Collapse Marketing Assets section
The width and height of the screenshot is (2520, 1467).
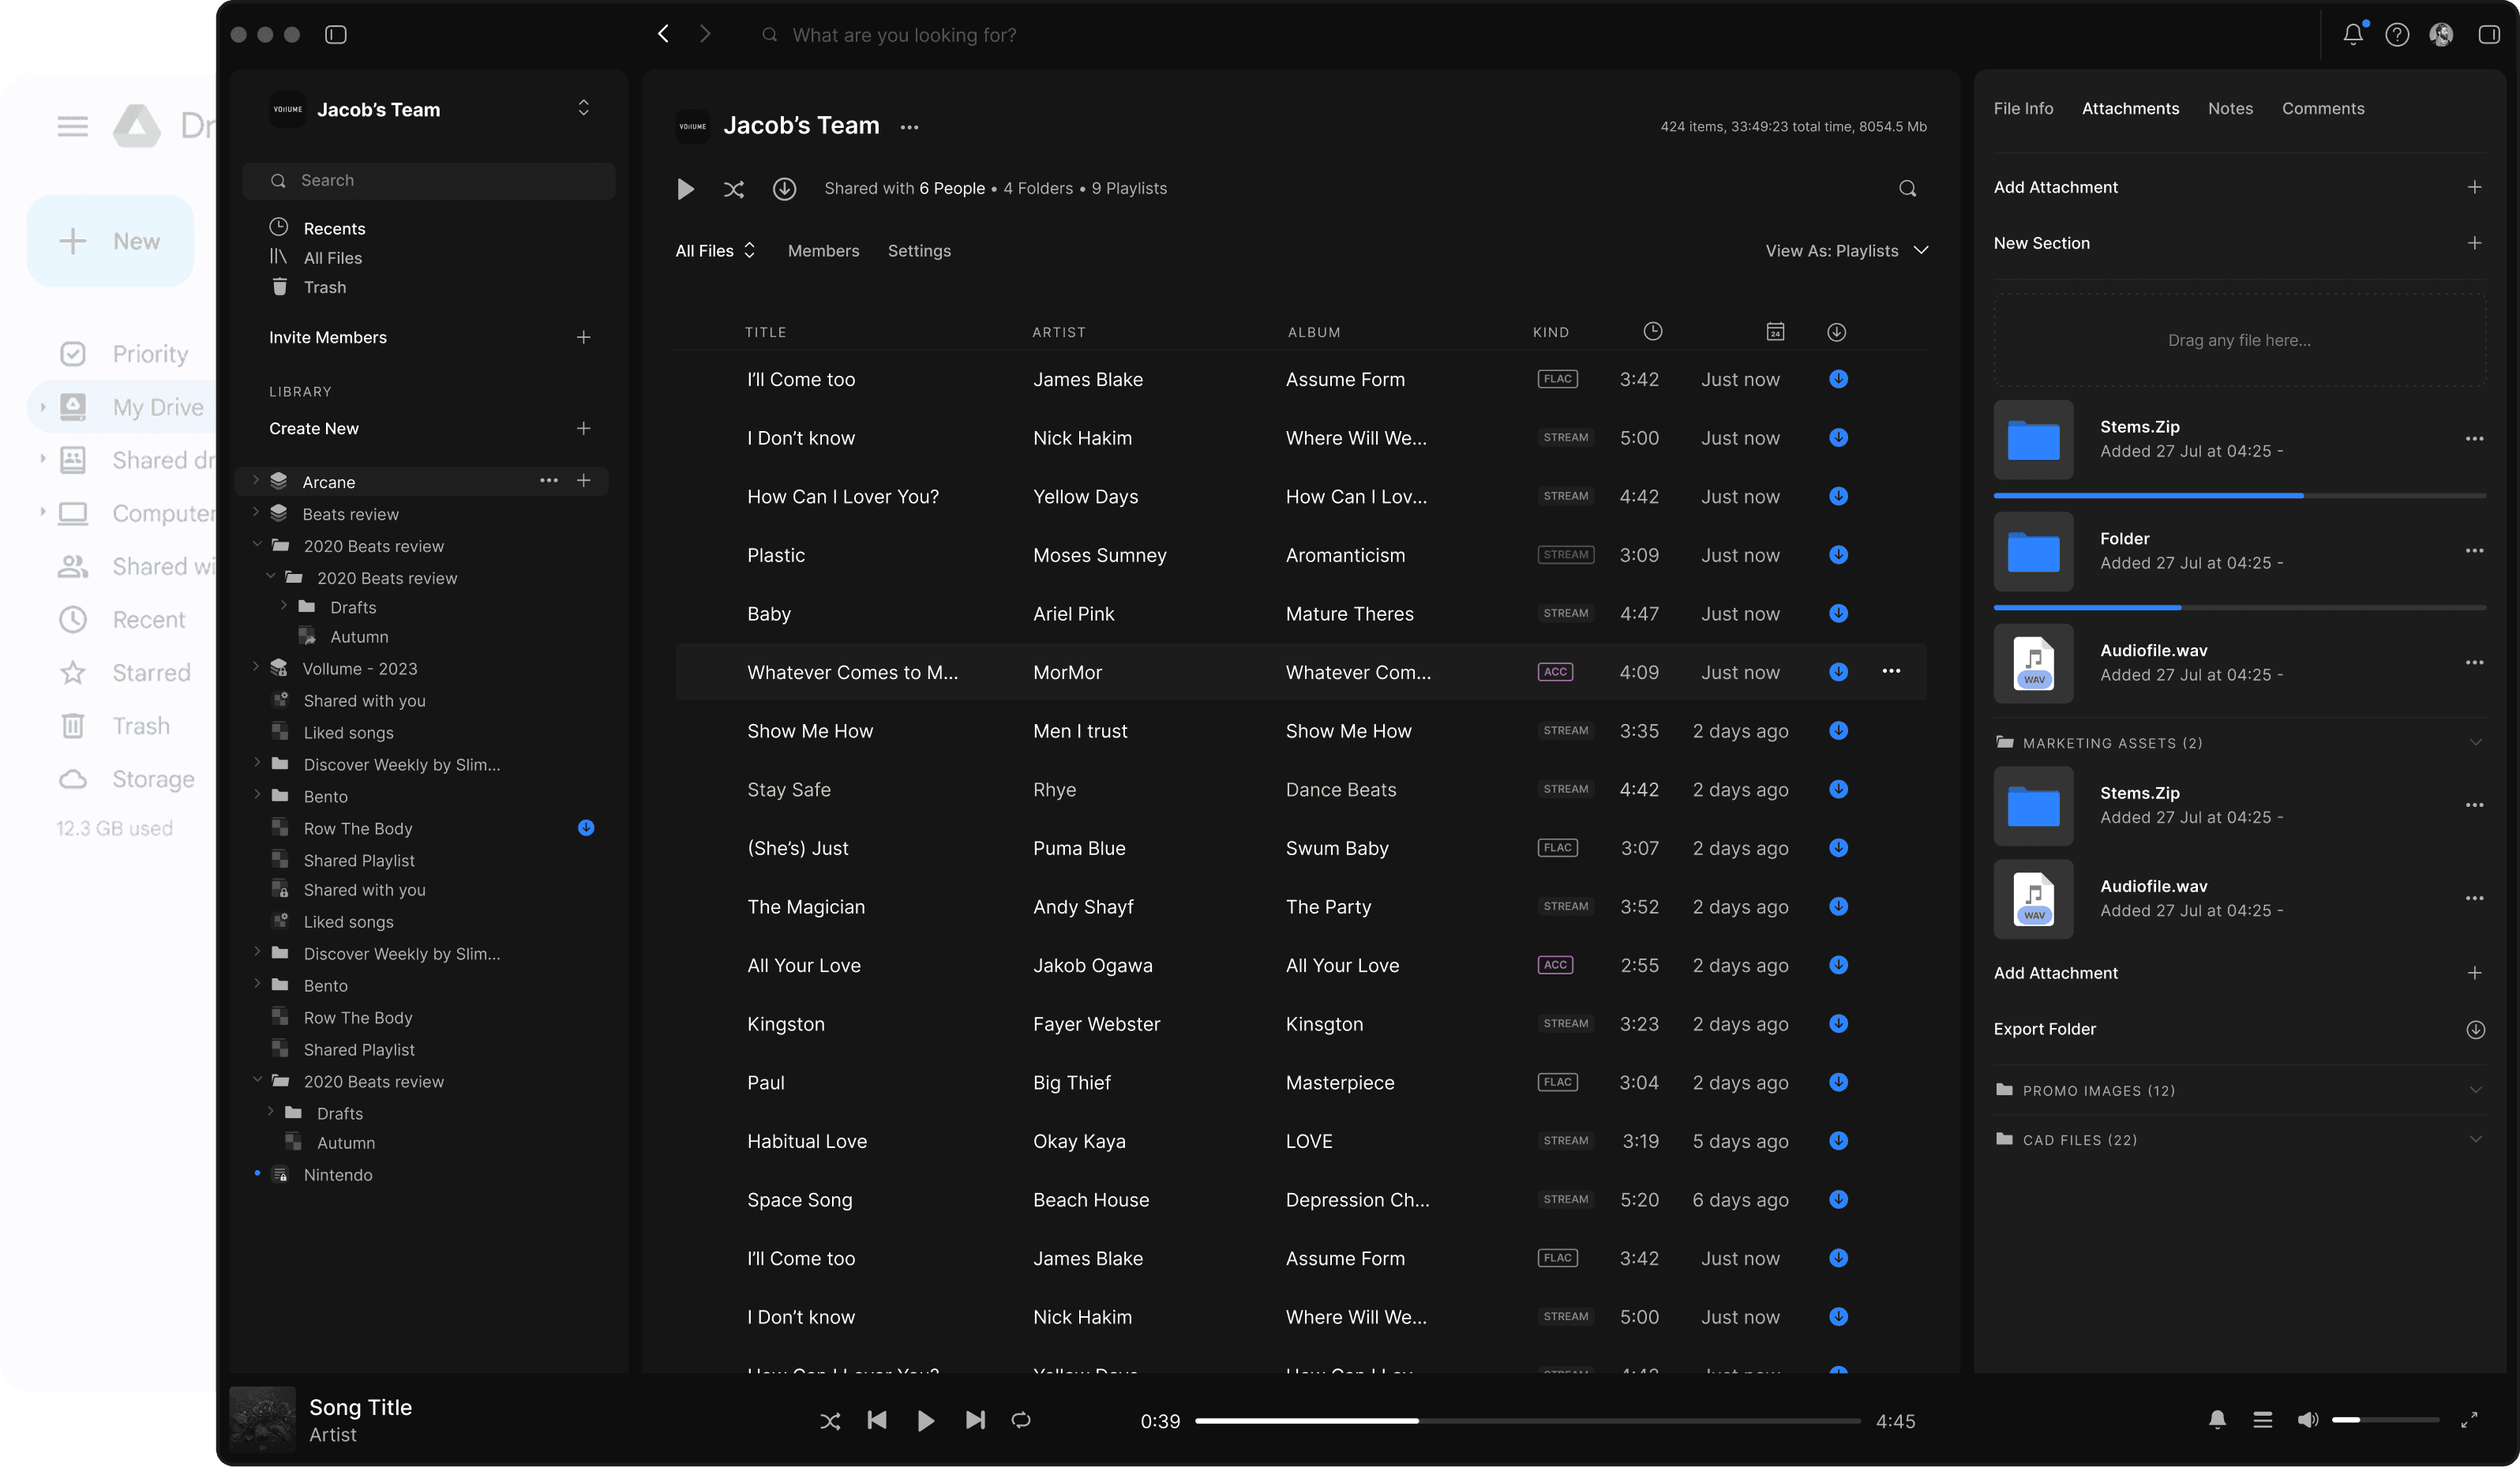click(x=2476, y=743)
